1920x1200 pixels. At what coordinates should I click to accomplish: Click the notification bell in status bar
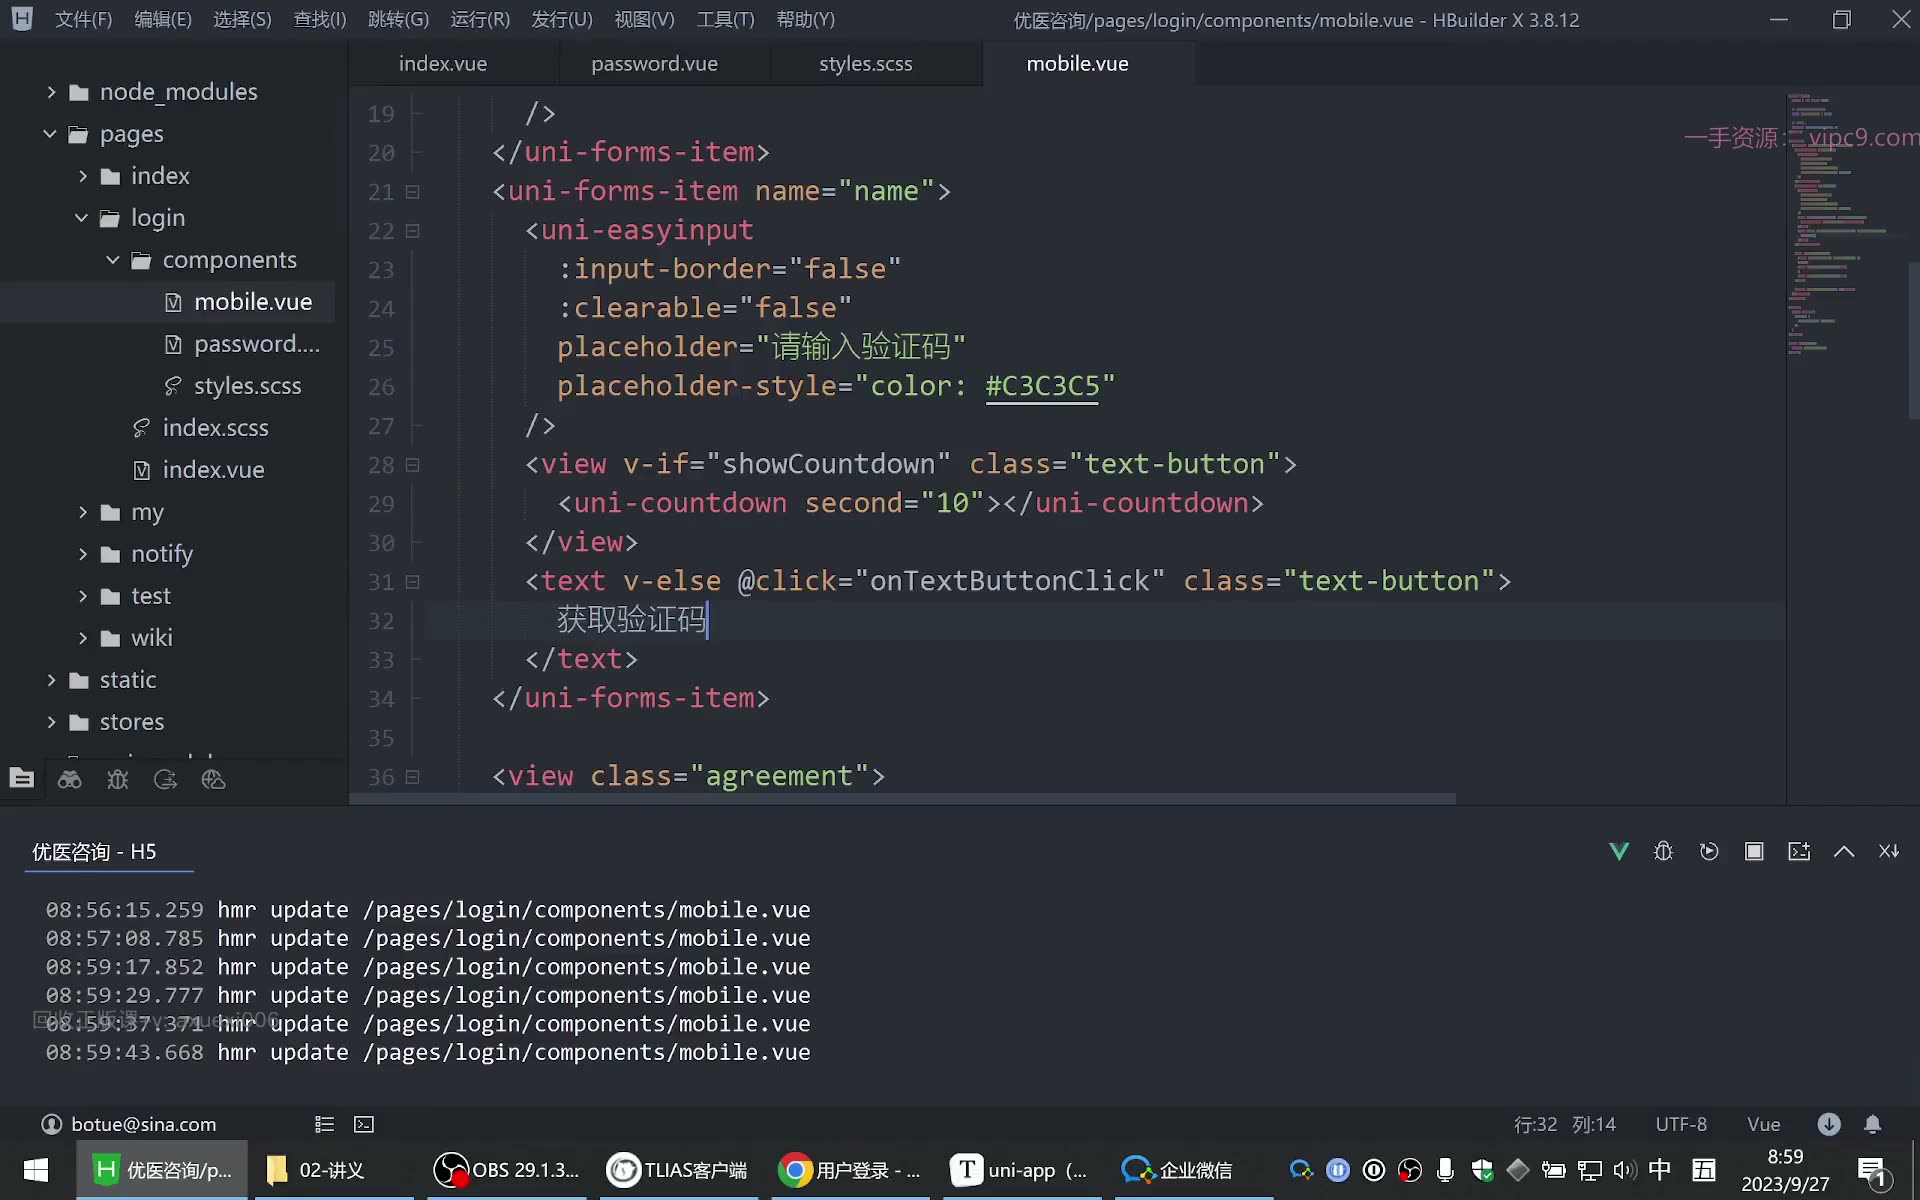[1873, 1124]
